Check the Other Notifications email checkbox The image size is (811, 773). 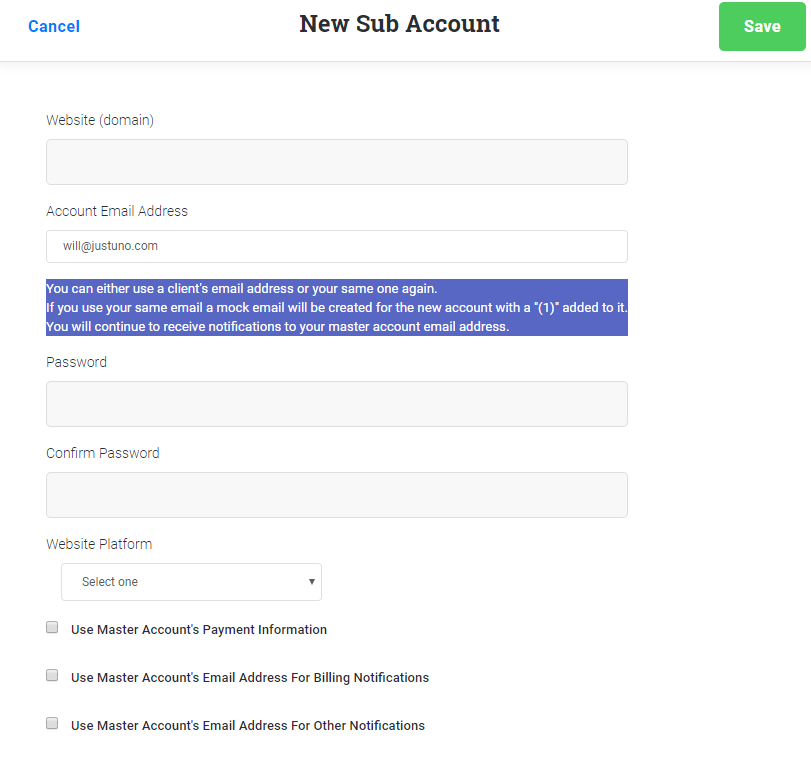click(52, 723)
